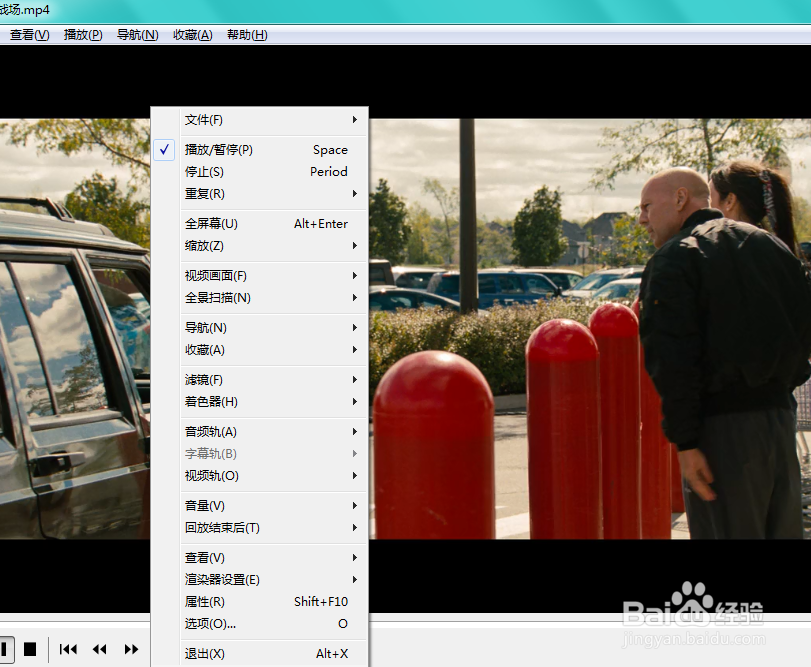The width and height of the screenshot is (811, 667).
Task: Open the 导航(N) menu in menu bar
Action: click(138, 35)
